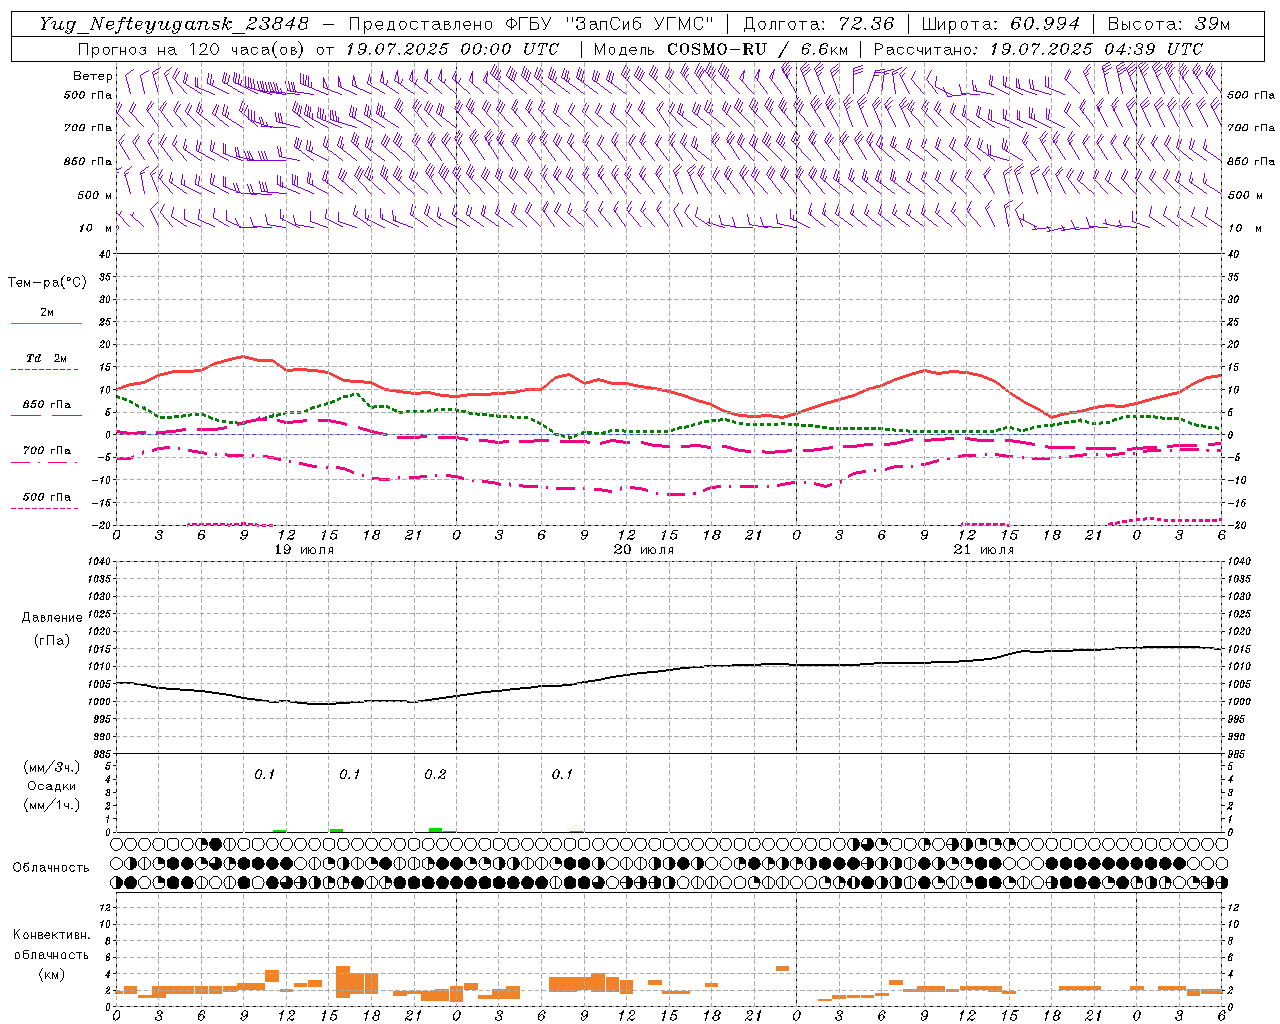Select the Осадки label
The height and width of the screenshot is (1024, 1280).
point(51,786)
